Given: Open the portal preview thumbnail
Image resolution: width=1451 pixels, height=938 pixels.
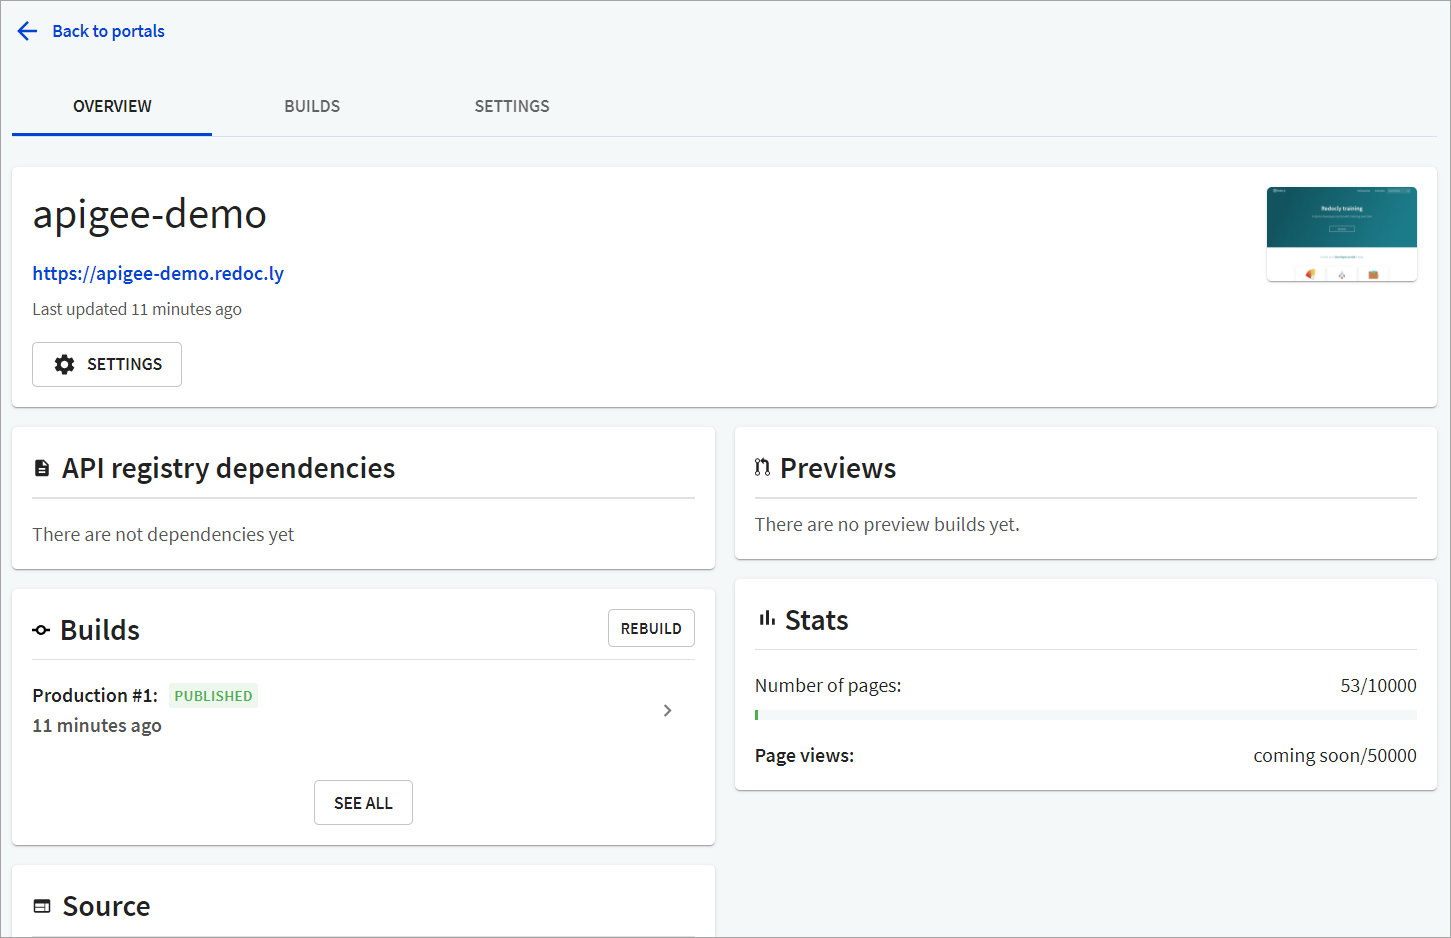Looking at the screenshot, I should [1341, 234].
